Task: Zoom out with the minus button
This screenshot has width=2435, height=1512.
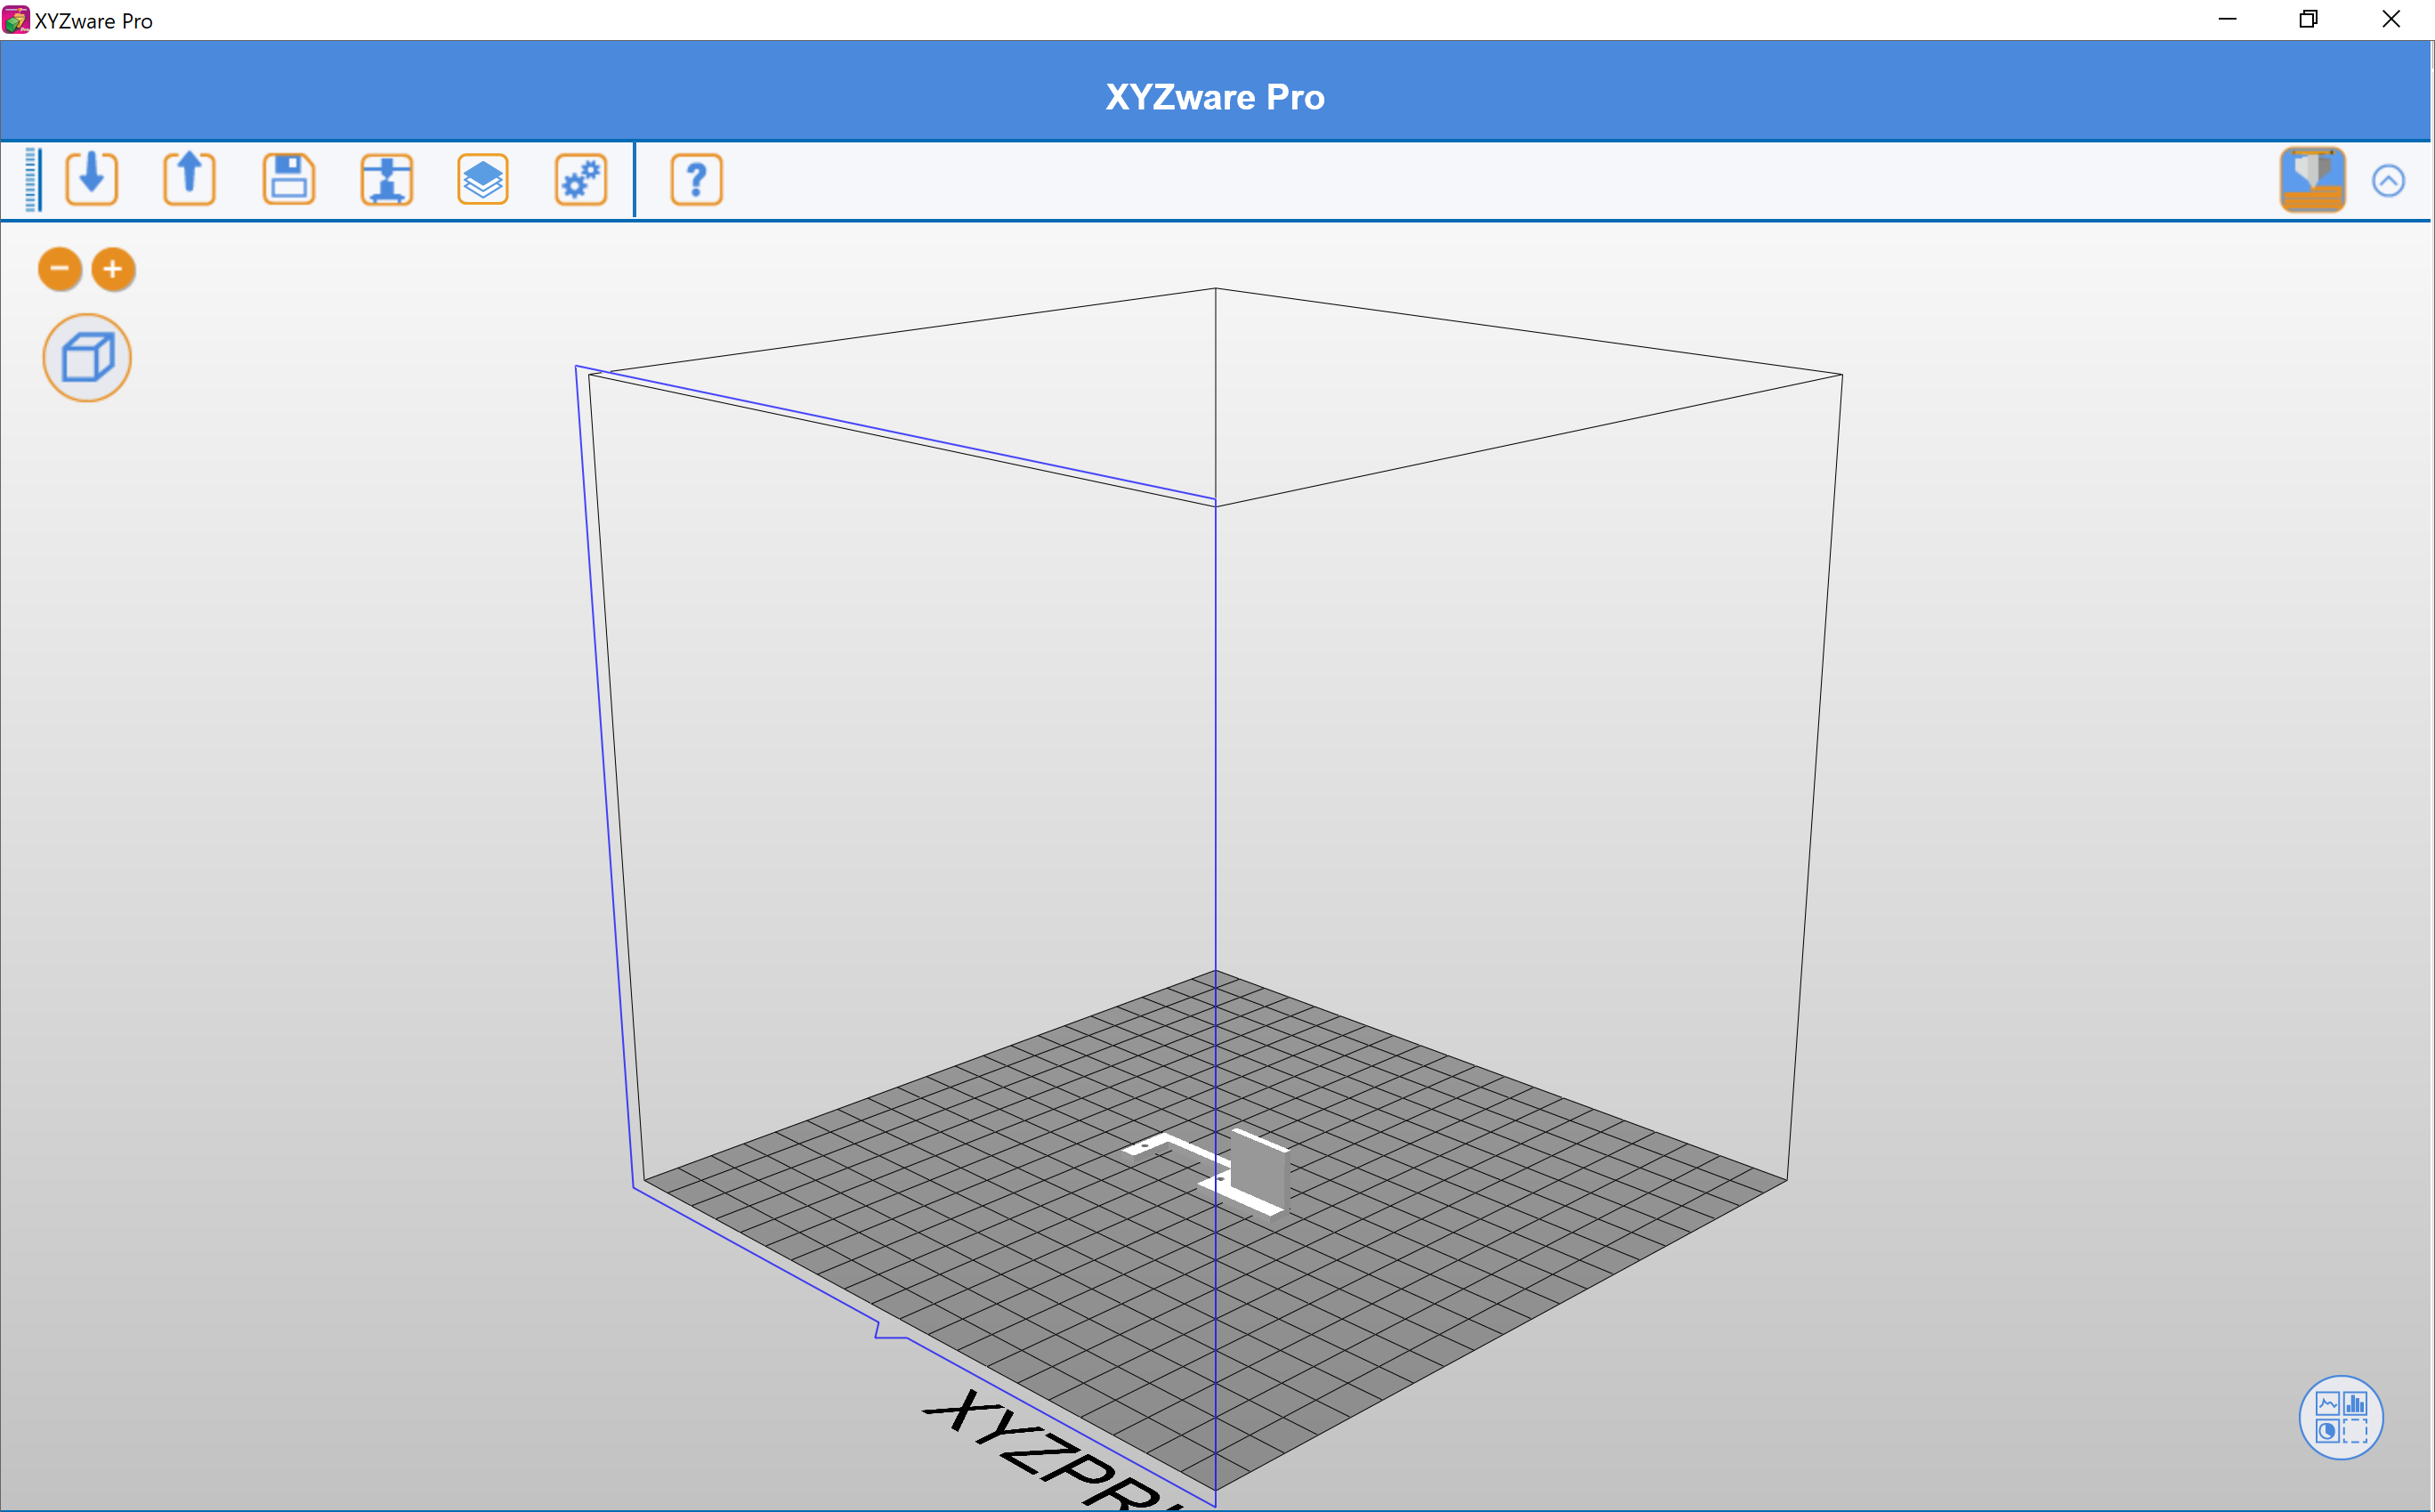Action: tap(60, 269)
